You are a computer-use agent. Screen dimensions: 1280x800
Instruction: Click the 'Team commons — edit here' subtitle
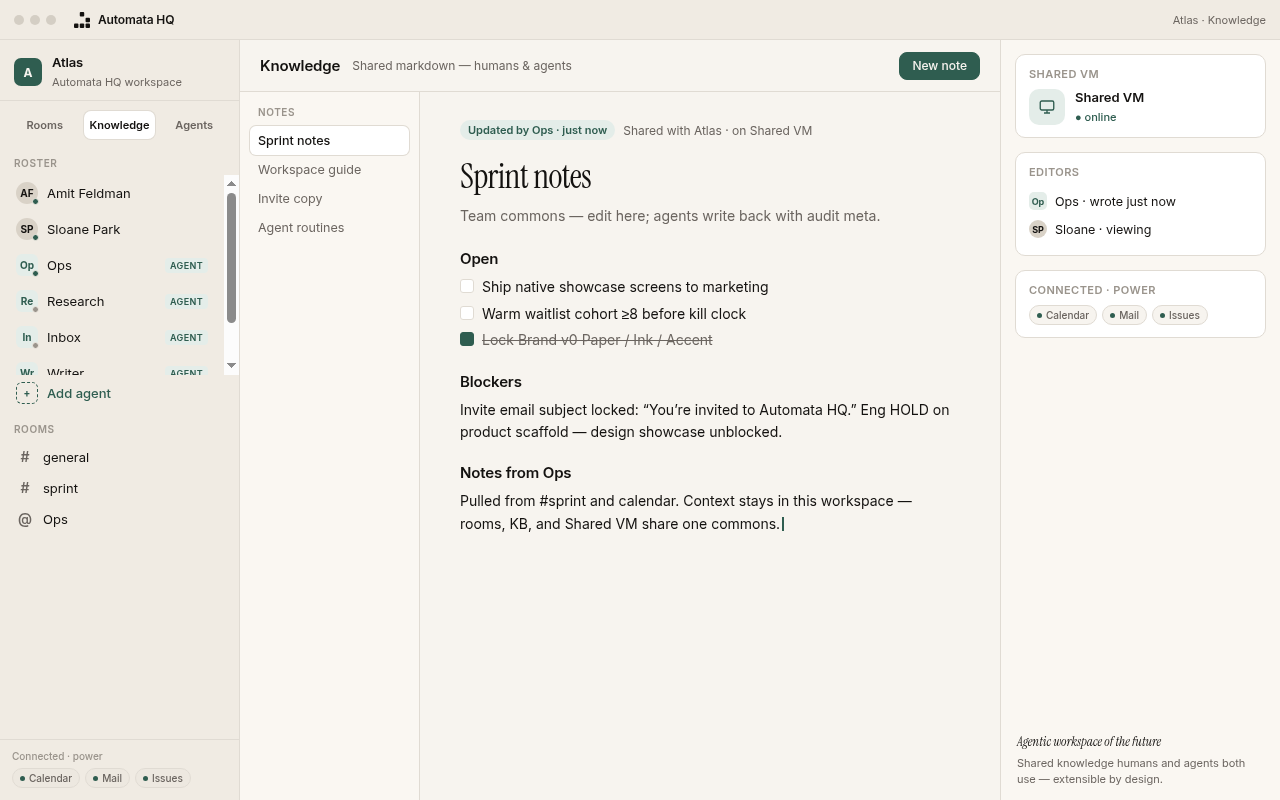tap(670, 216)
